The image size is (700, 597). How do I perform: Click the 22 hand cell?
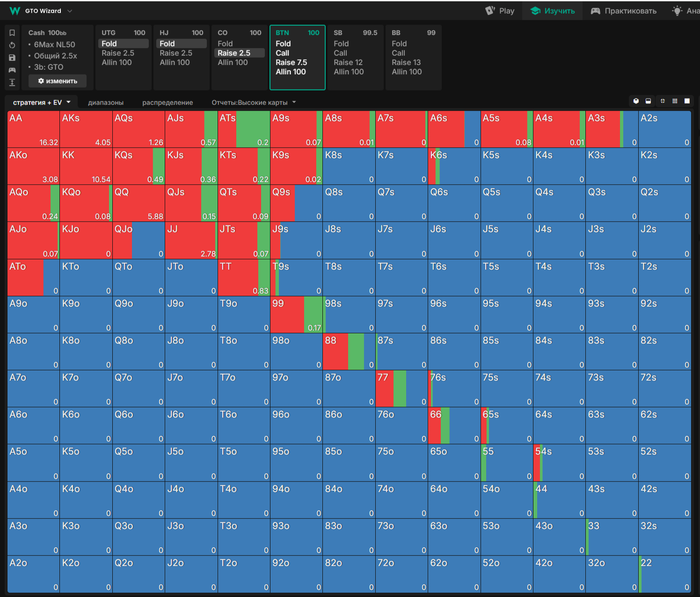pyautogui.click(x=665, y=574)
